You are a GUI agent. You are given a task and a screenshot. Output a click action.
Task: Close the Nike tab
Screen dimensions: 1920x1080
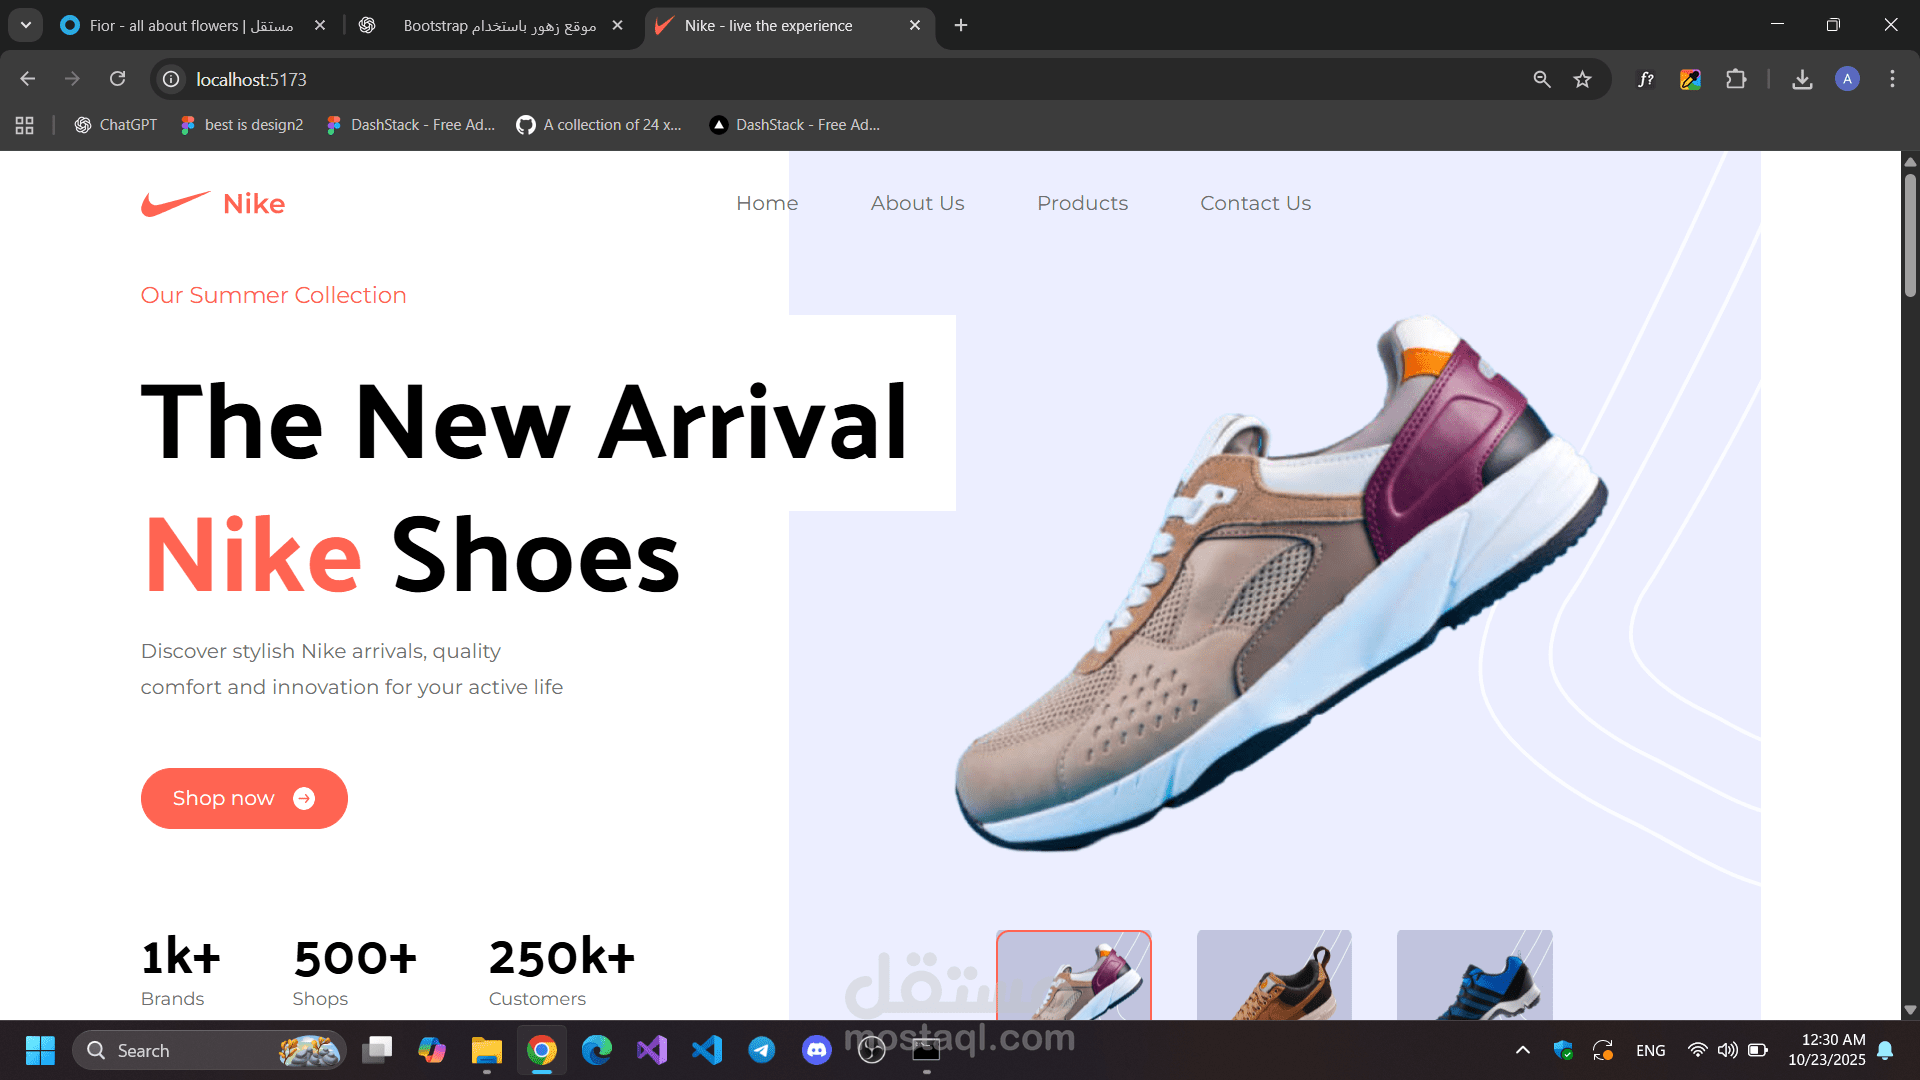pyautogui.click(x=915, y=25)
